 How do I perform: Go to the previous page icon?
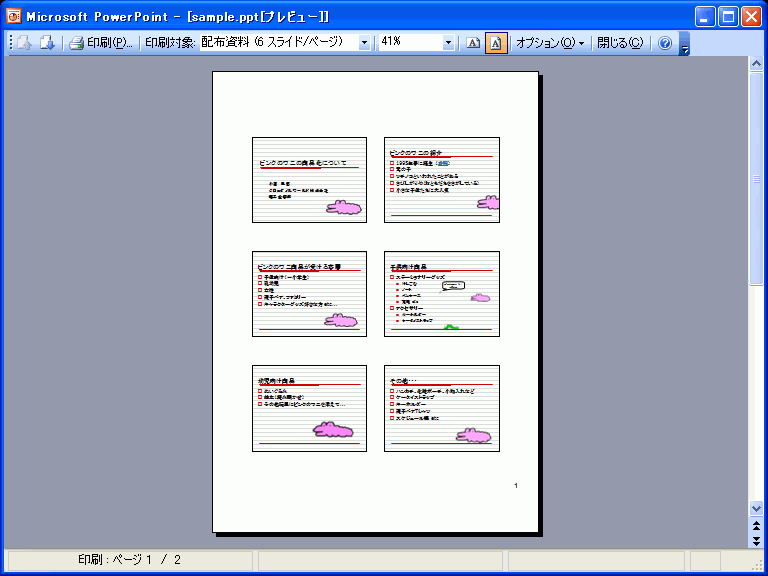pos(23,43)
